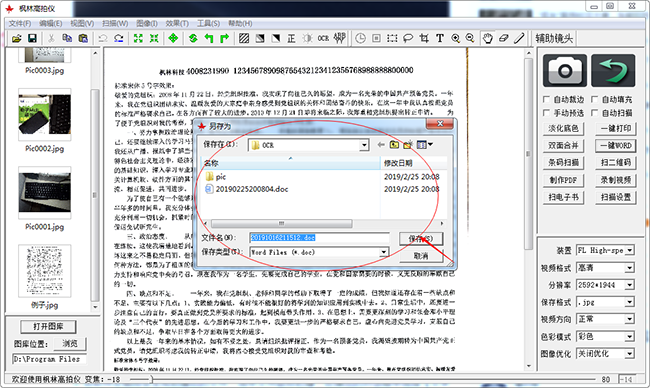Open the 装置 device dropdown

coord(630,250)
